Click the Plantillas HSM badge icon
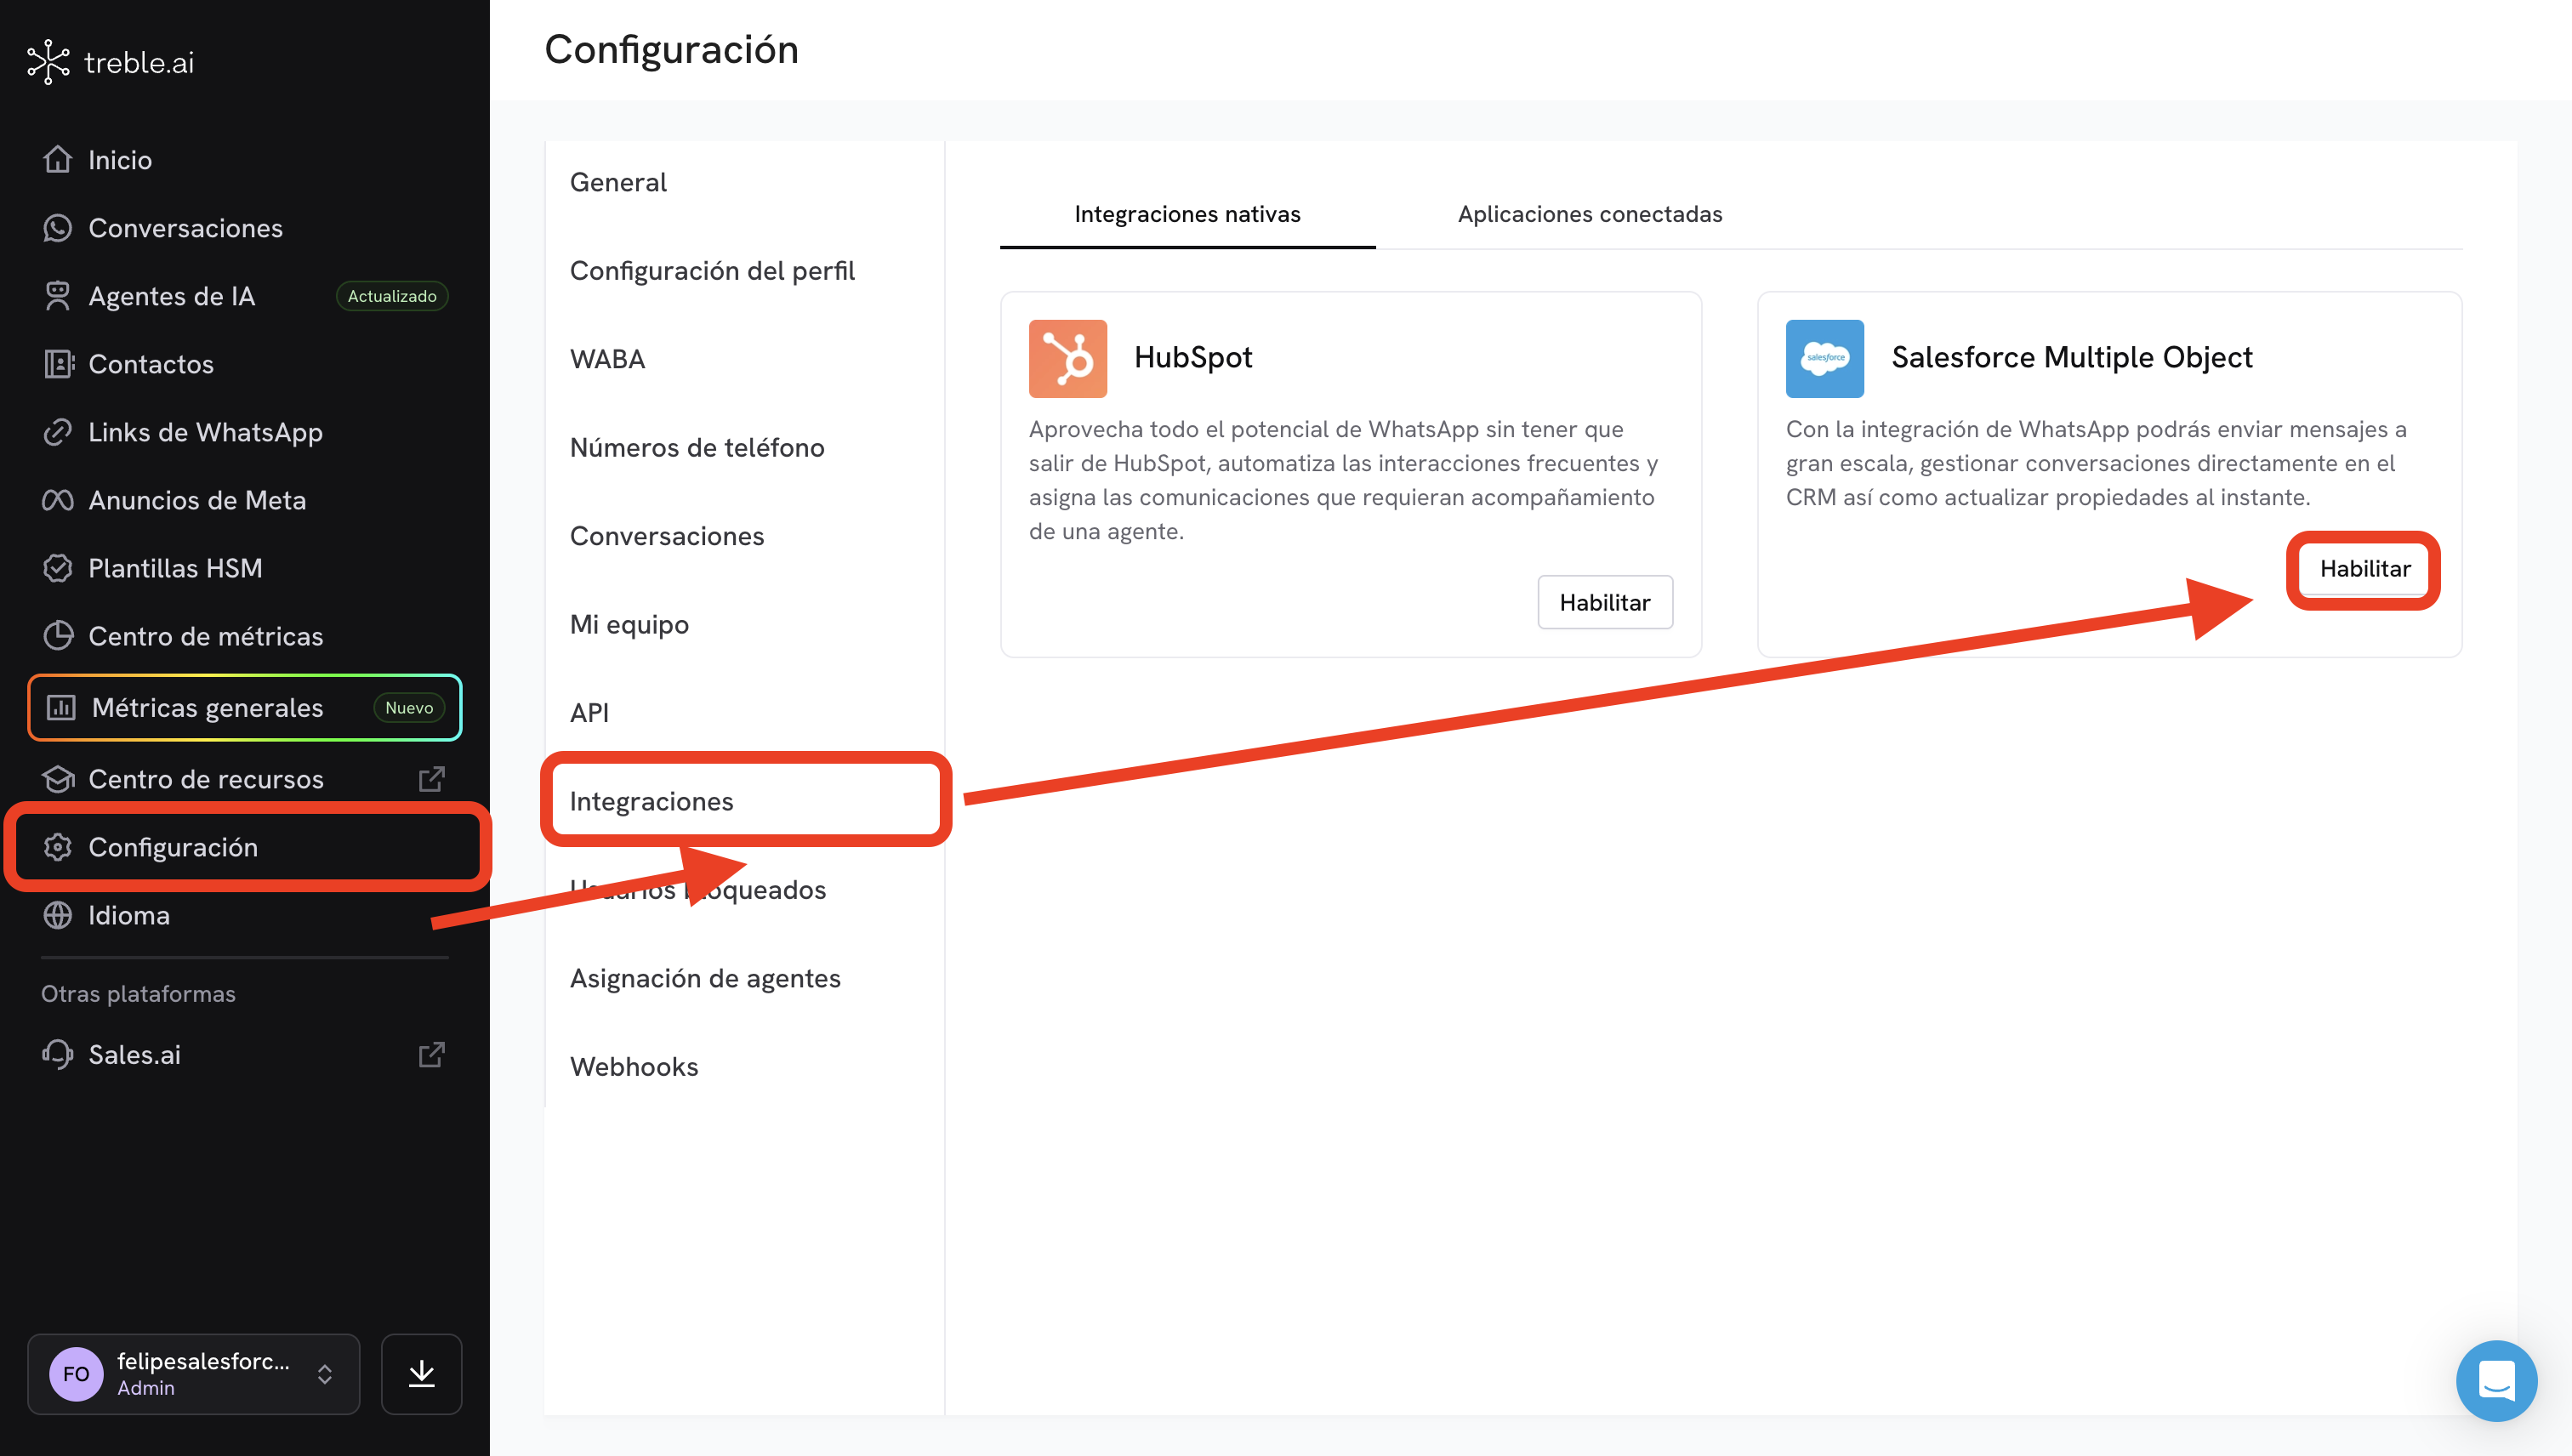 coord(58,568)
